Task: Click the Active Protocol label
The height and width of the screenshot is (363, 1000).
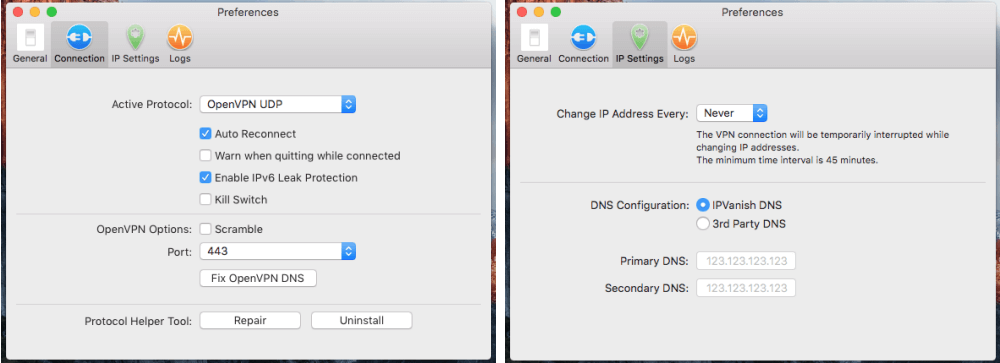Action: (152, 105)
